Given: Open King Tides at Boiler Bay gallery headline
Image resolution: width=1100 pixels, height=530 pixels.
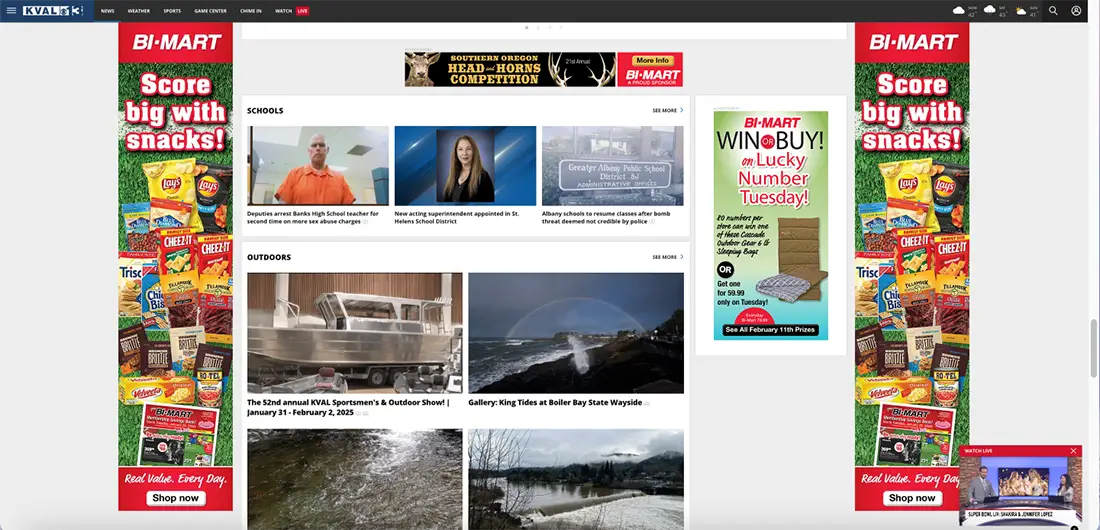Looking at the screenshot, I should pos(555,403).
